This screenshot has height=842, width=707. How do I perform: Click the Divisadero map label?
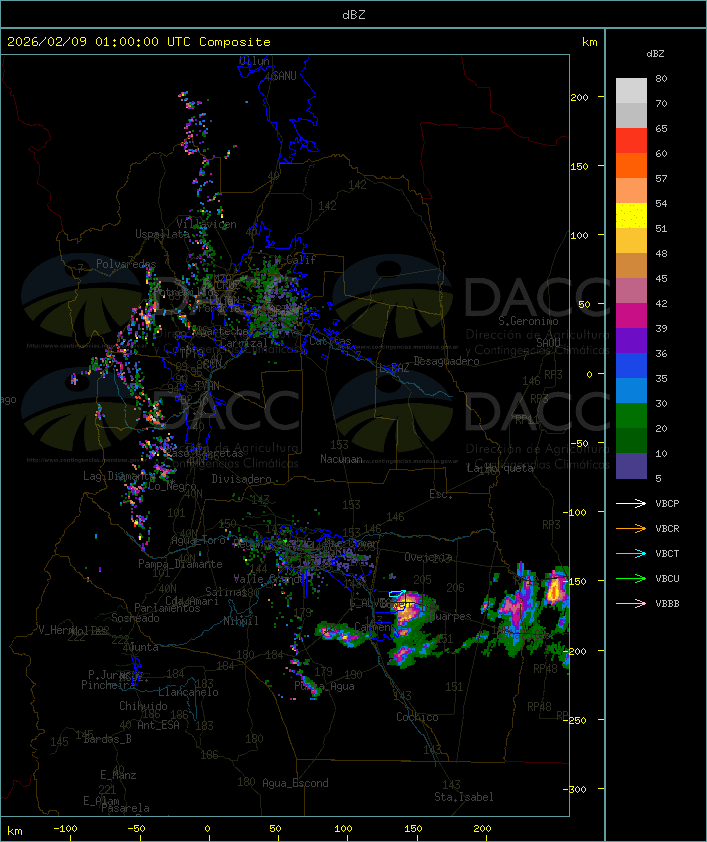tap(242, 478)
